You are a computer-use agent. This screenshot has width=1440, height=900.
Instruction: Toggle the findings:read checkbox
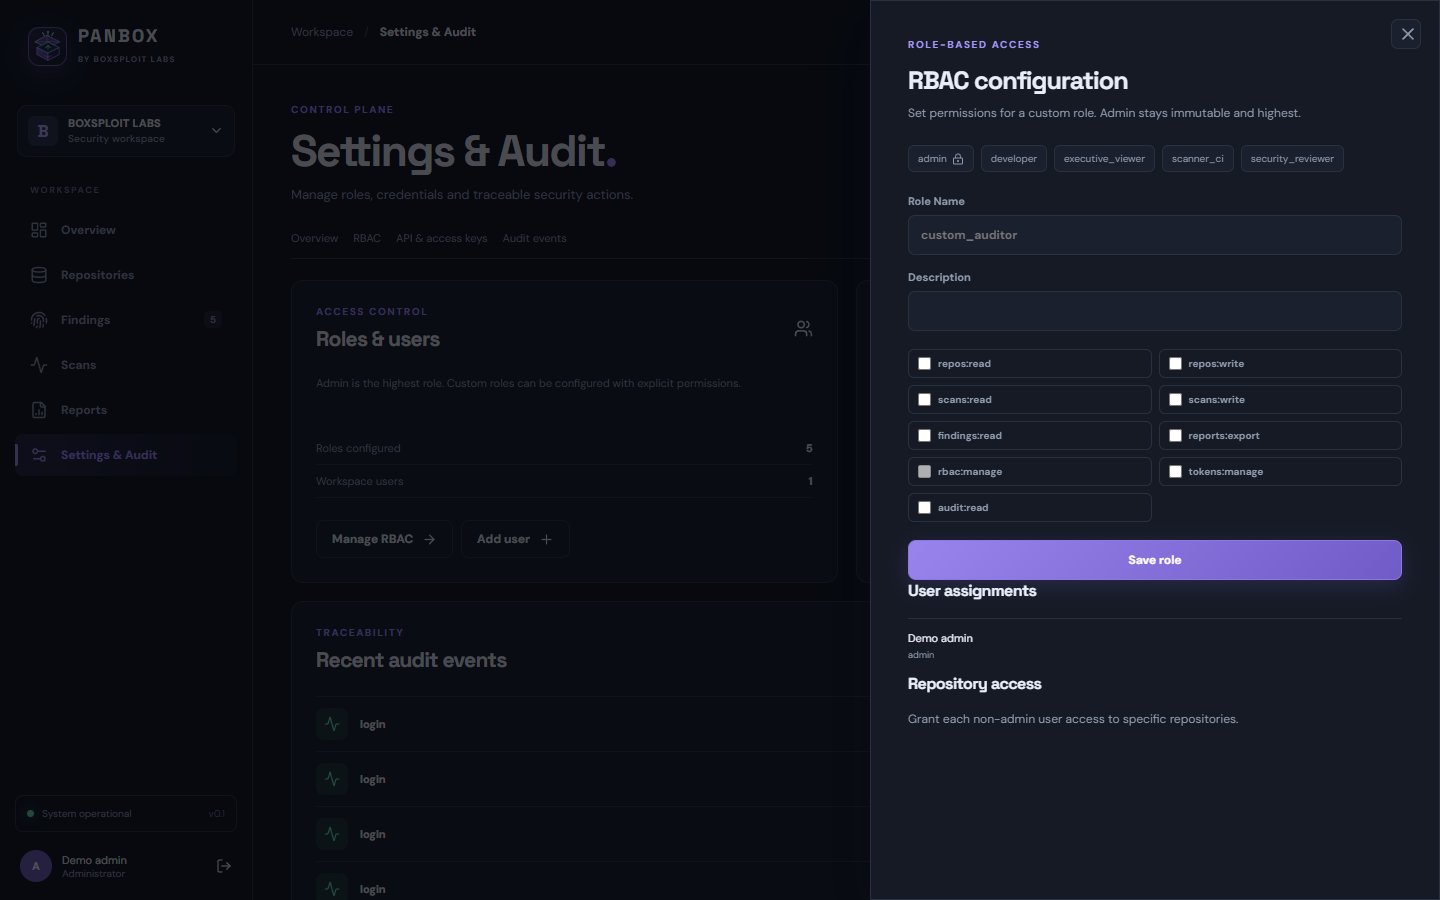[x=924, y=436]
